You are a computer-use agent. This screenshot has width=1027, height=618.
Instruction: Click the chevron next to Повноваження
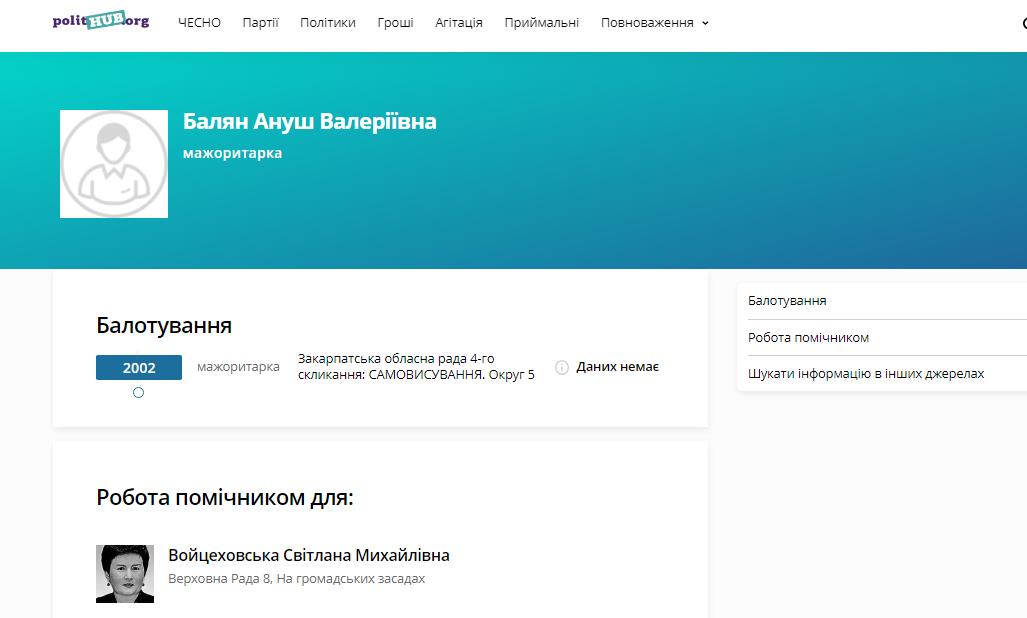pyautogui.click(x=705, y=23)
